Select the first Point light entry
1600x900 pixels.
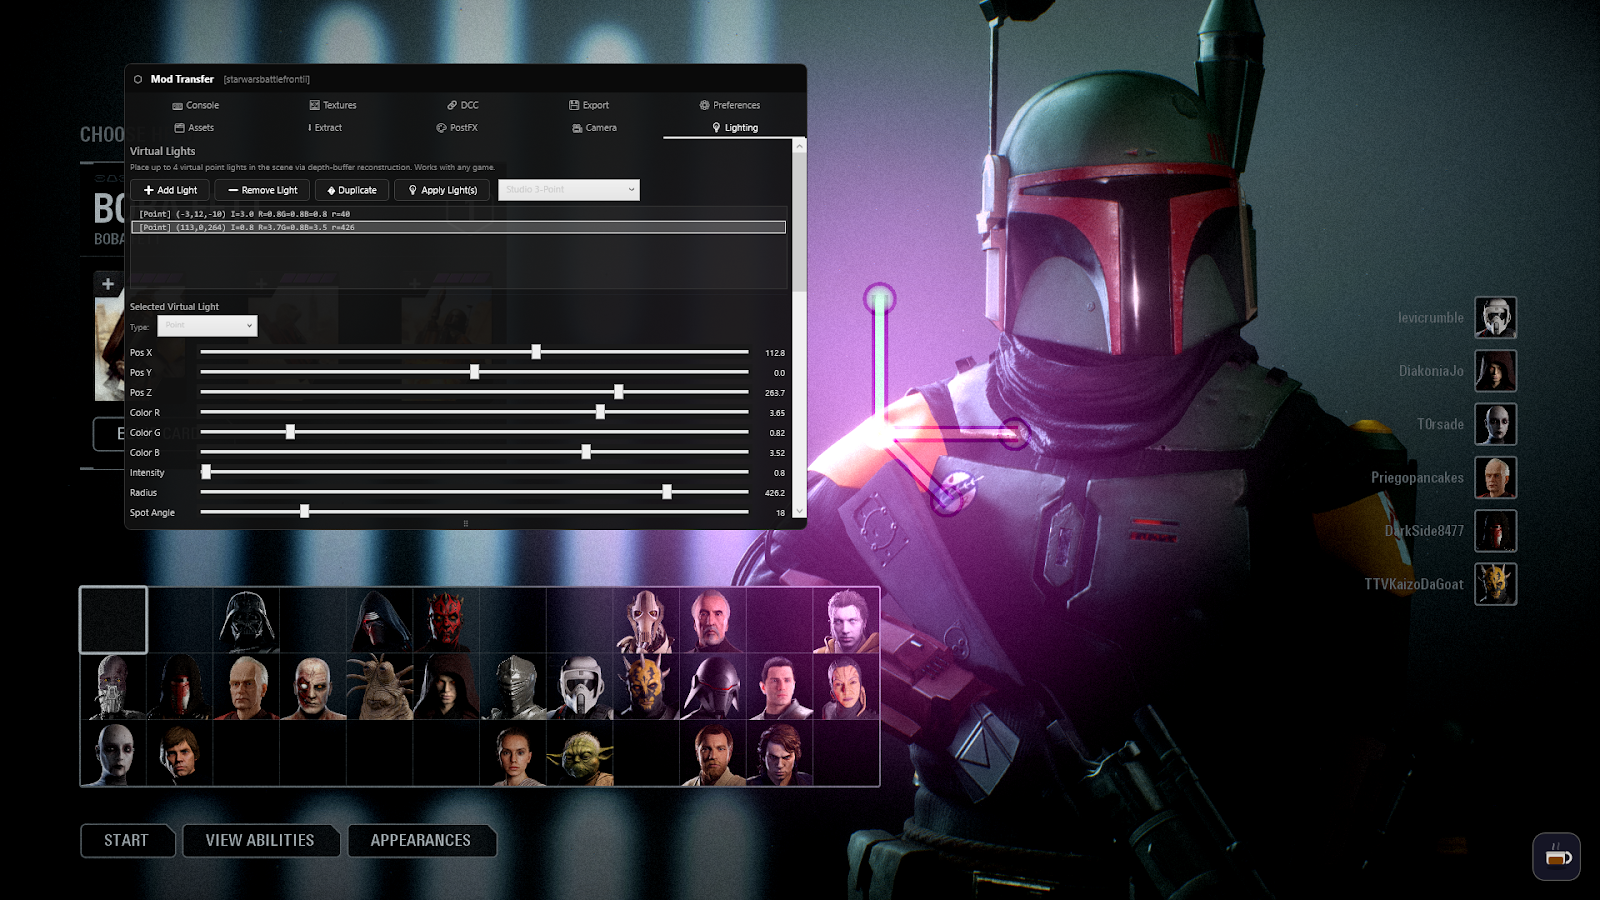point(300,213)
